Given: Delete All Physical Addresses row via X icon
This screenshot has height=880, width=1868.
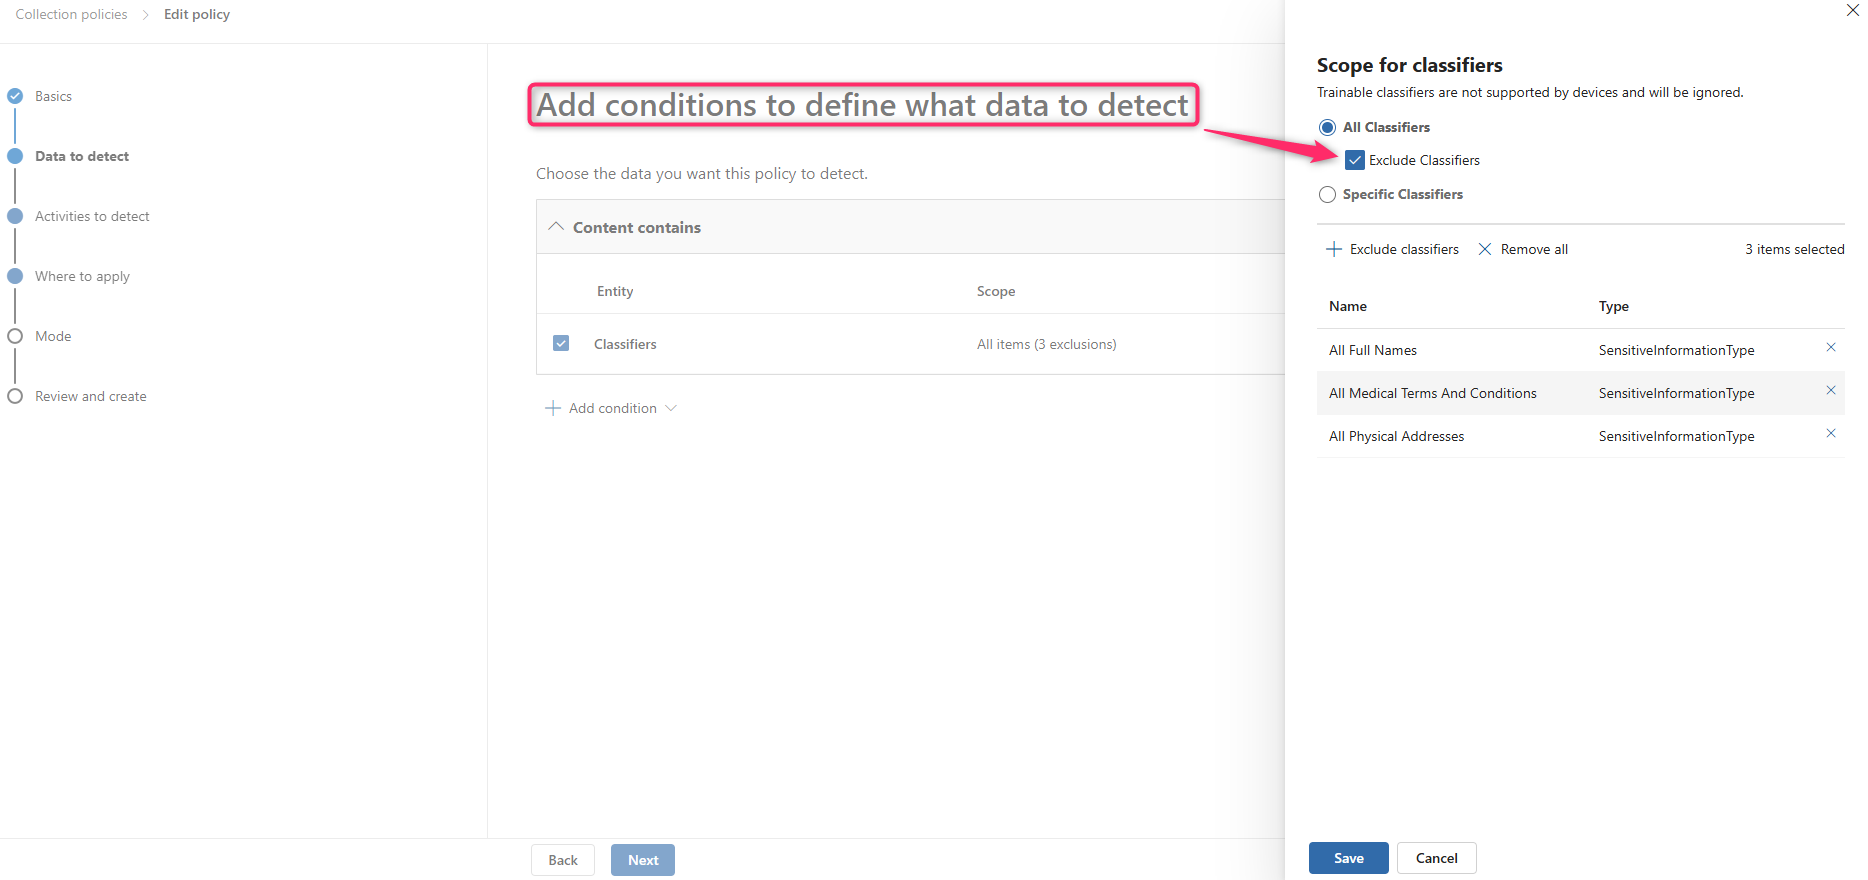Looking at the screenshot, I should 1831,434.
